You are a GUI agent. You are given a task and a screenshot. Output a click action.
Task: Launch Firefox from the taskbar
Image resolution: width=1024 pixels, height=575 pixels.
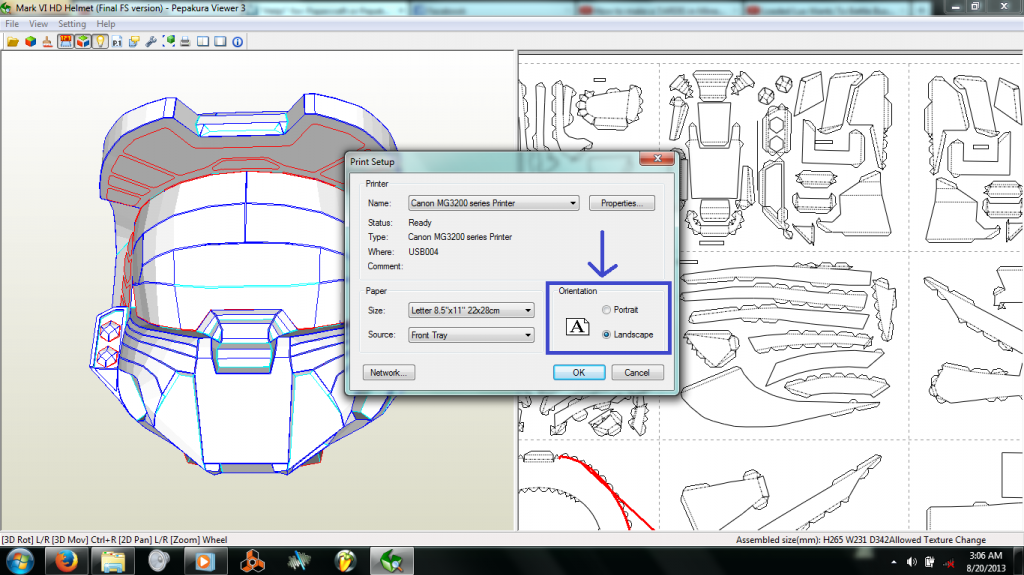(66, 561)
